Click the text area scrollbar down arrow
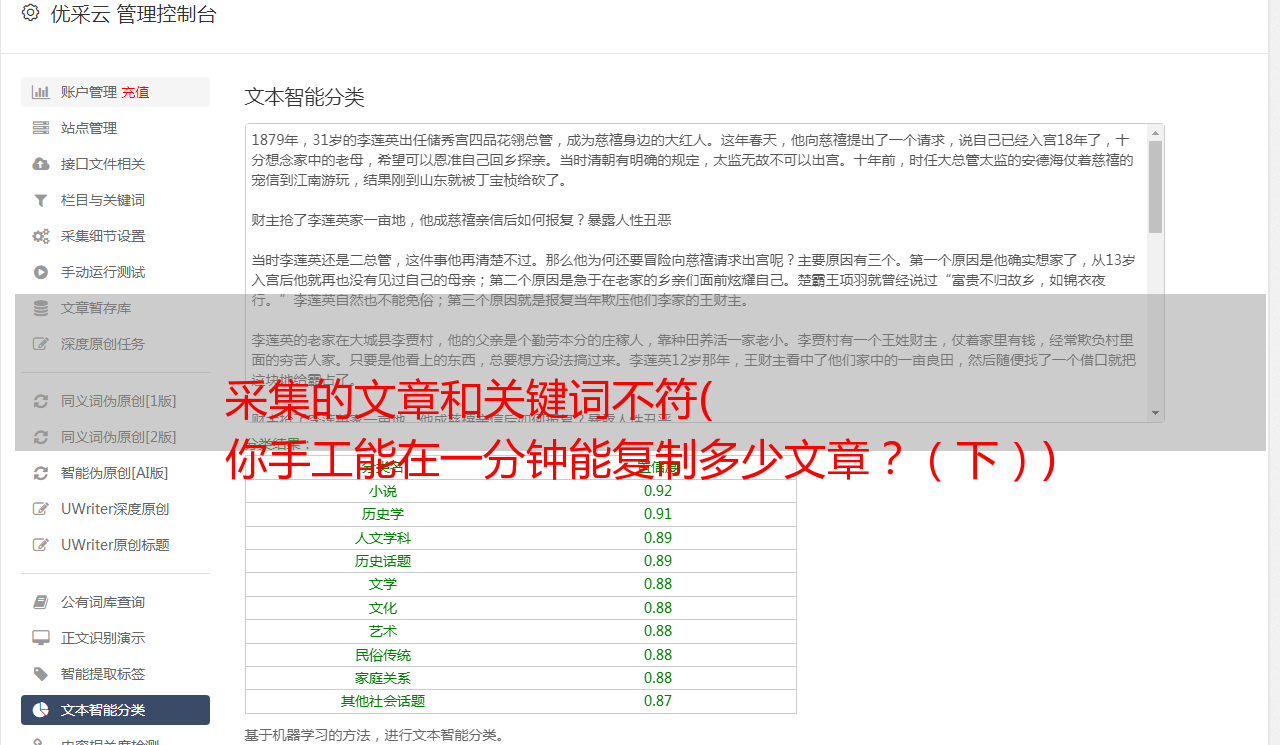This screenshot has width=1280, height=745. pyautogui.click(x=1155, y=413)
